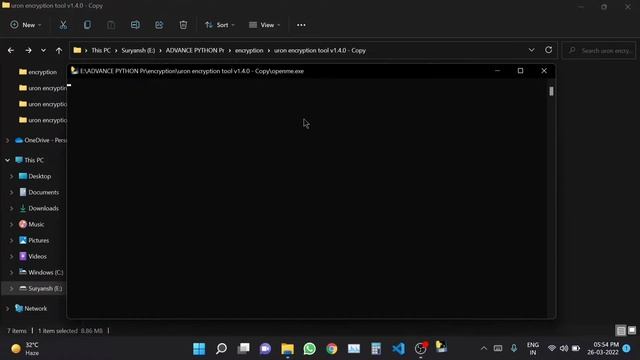Copy the selected file
640x360 pixels.
(87, 25)
